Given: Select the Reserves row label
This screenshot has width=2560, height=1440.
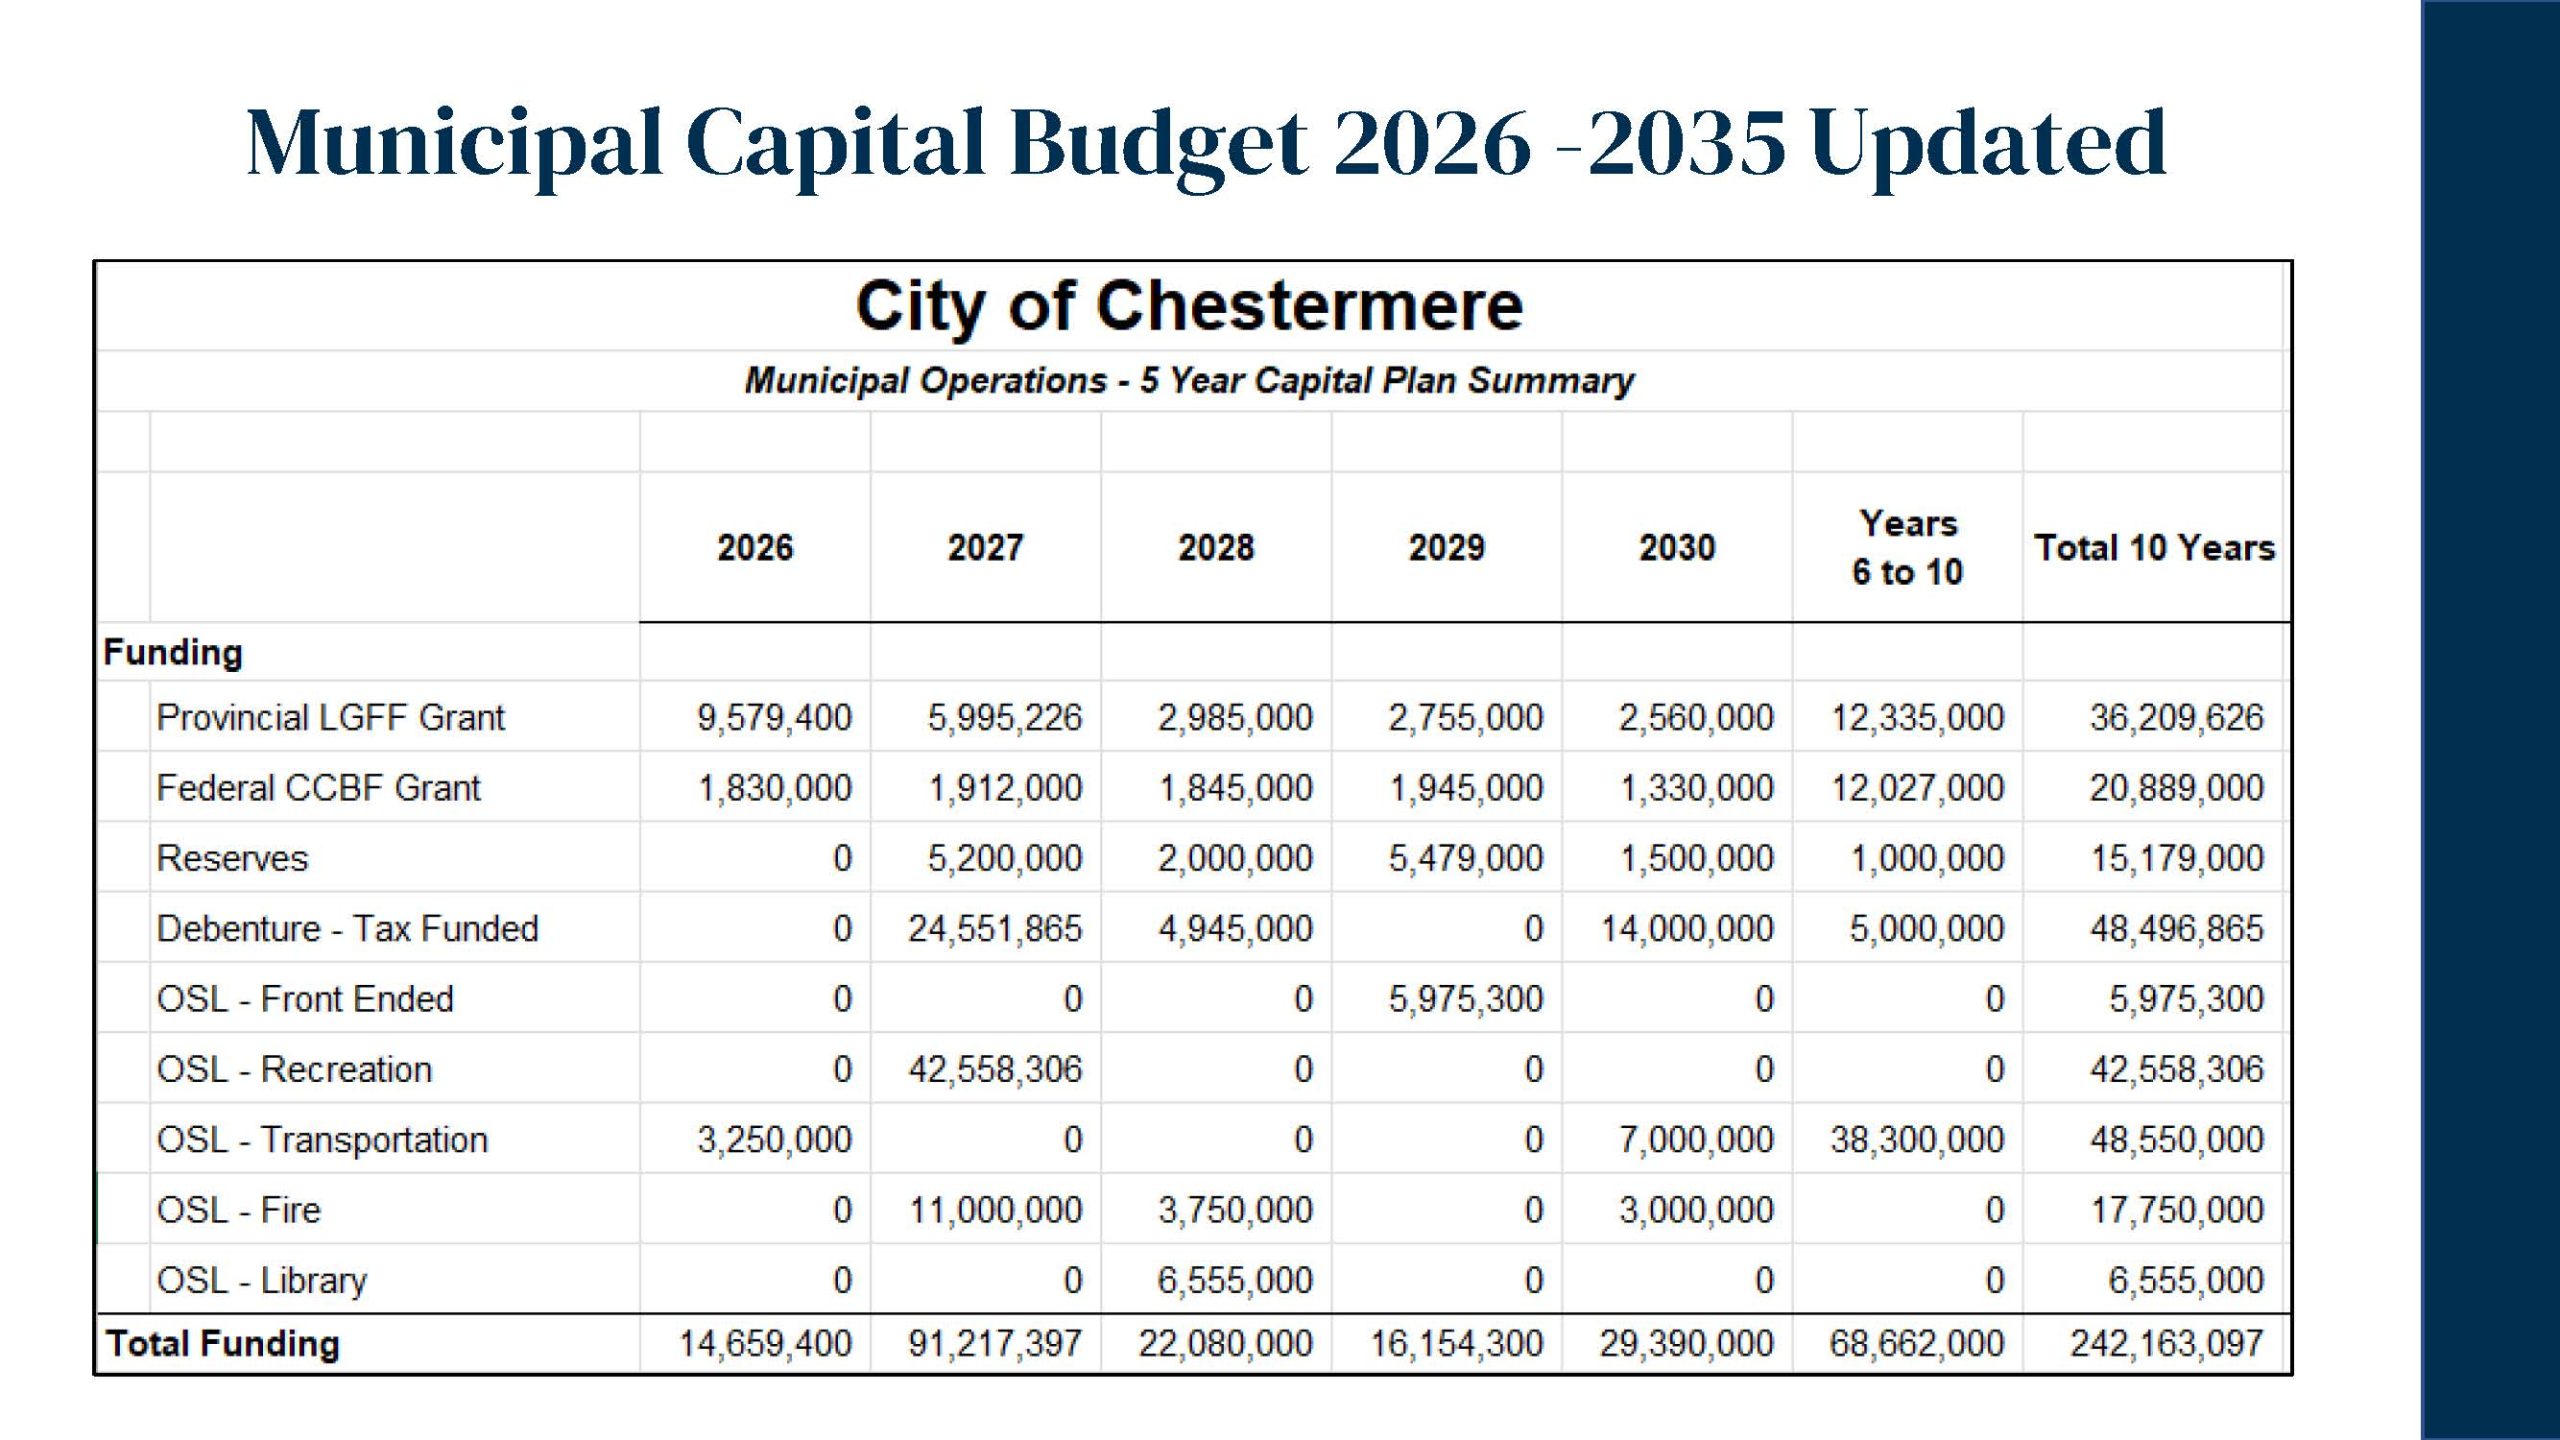Looking at the screenshot, I should (232, 859).
